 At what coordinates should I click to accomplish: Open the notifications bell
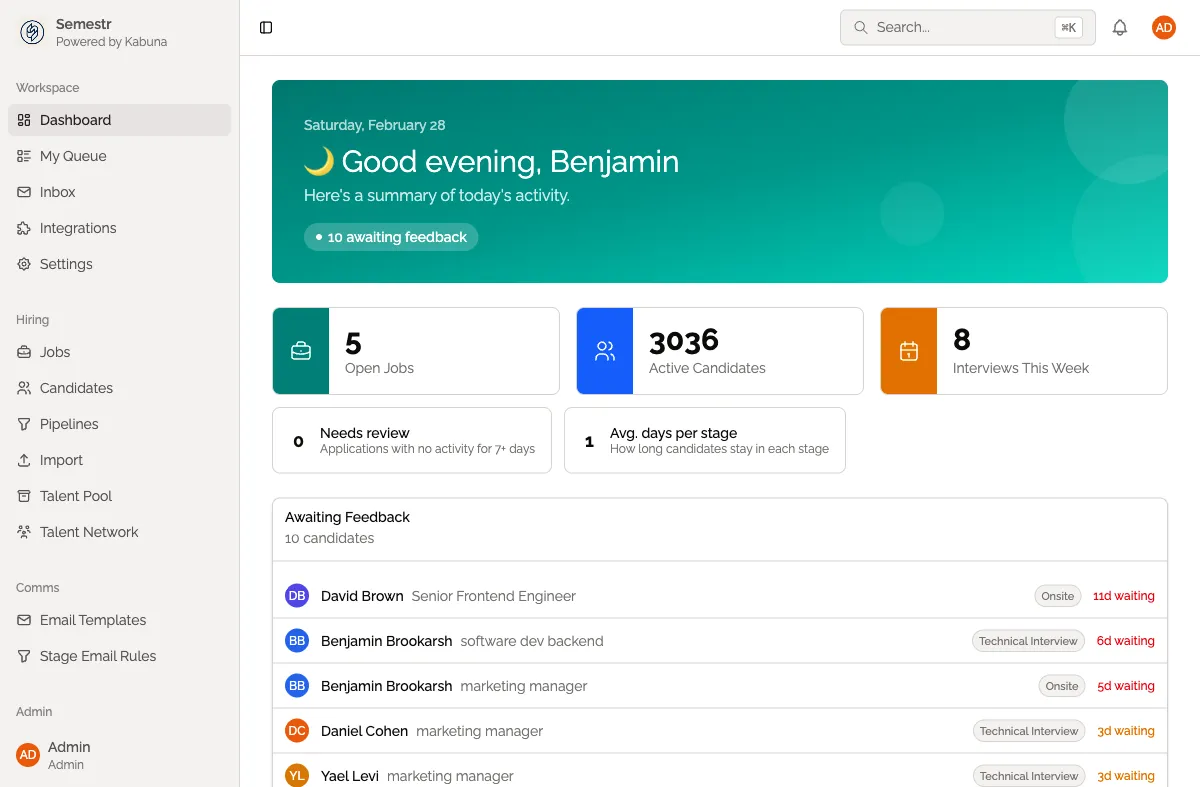[x=1120, y=28]
